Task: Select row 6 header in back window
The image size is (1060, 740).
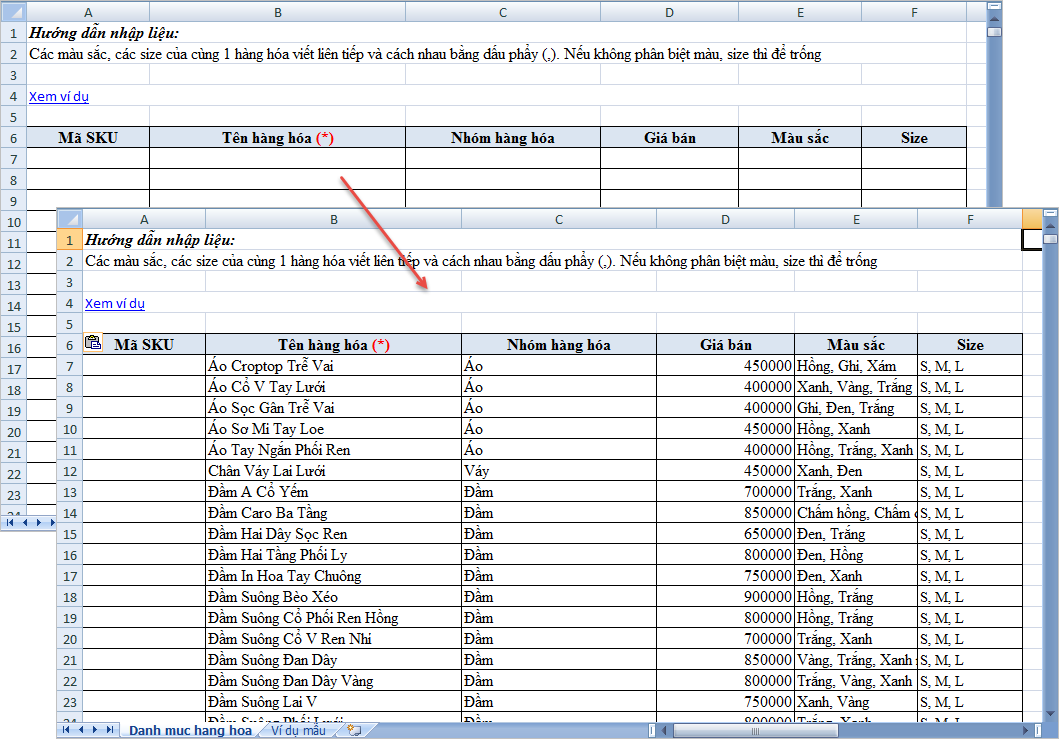Action: click(x=14, y=138)
